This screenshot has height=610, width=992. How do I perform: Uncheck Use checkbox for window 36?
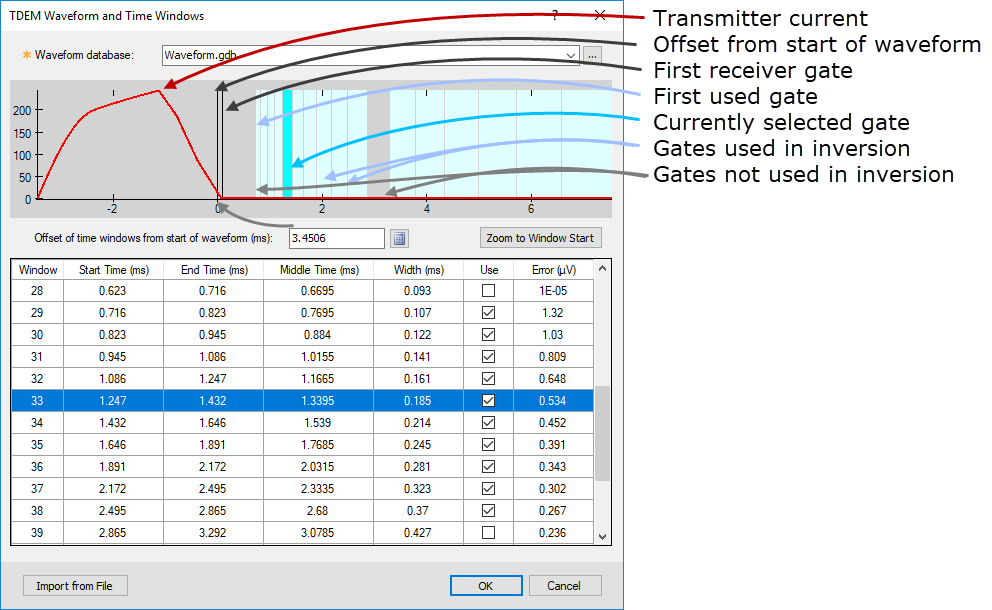pos(488,466)
